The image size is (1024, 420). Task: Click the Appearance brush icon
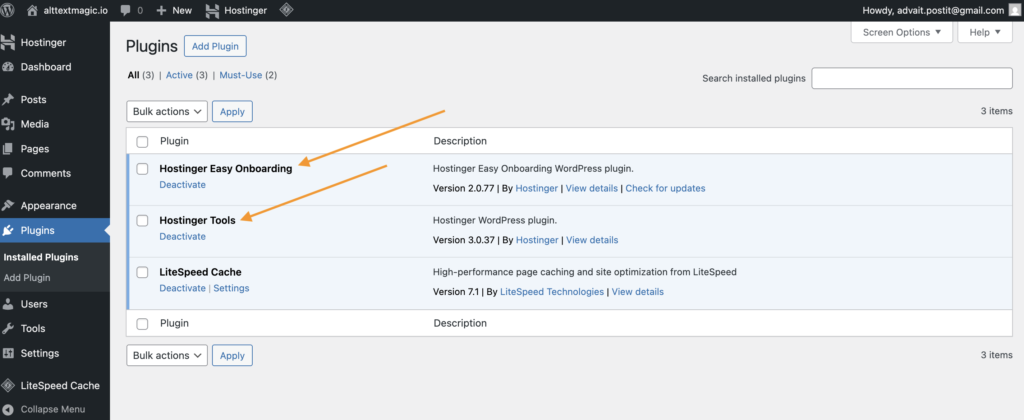click(x=8, y=206)
